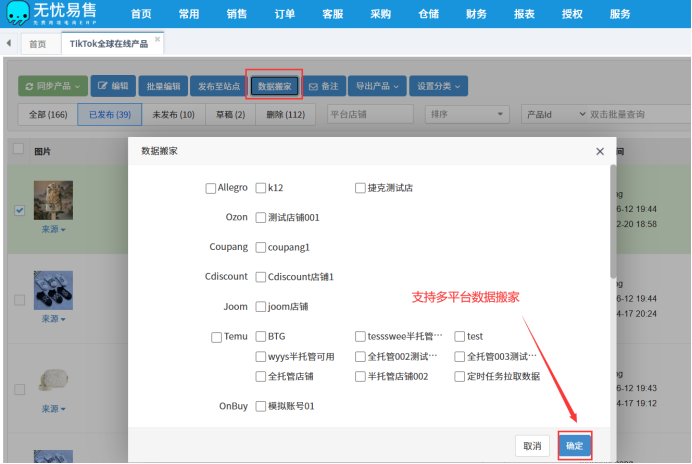The image size is (692, 464).
Task: Expand the 设置分类 dropdown
Action: coord(439,86)
